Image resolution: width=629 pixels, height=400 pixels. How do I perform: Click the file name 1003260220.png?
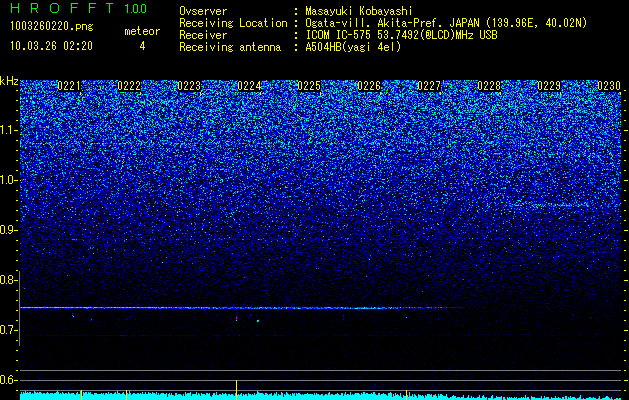[52, 27]
